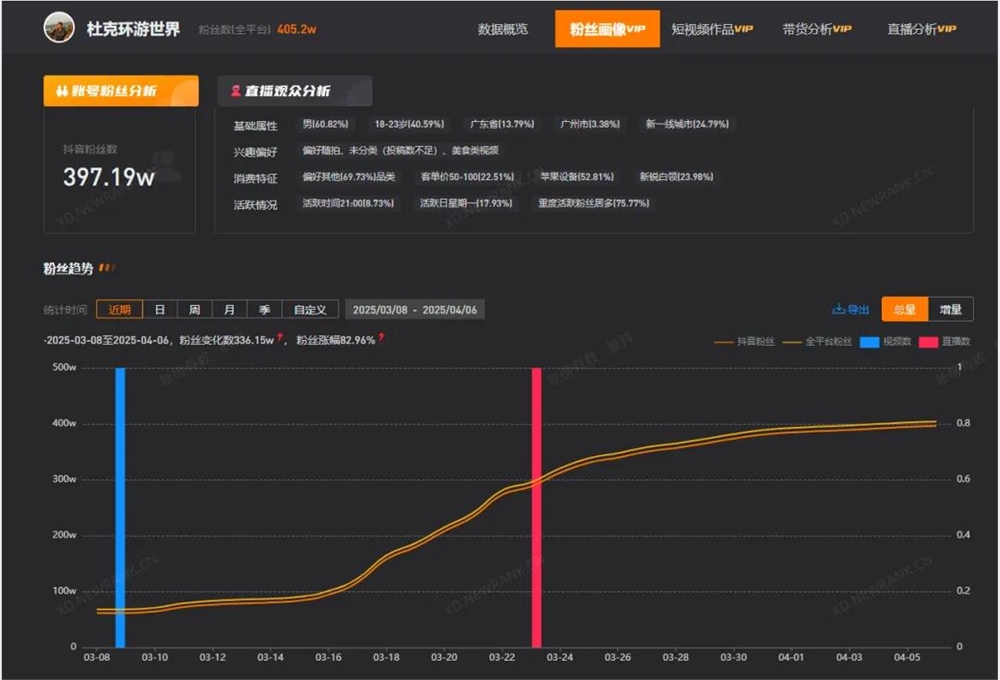Click the chart icon in 账号粉丝分析 tab
1000x680 pixels.
(62, 90)
